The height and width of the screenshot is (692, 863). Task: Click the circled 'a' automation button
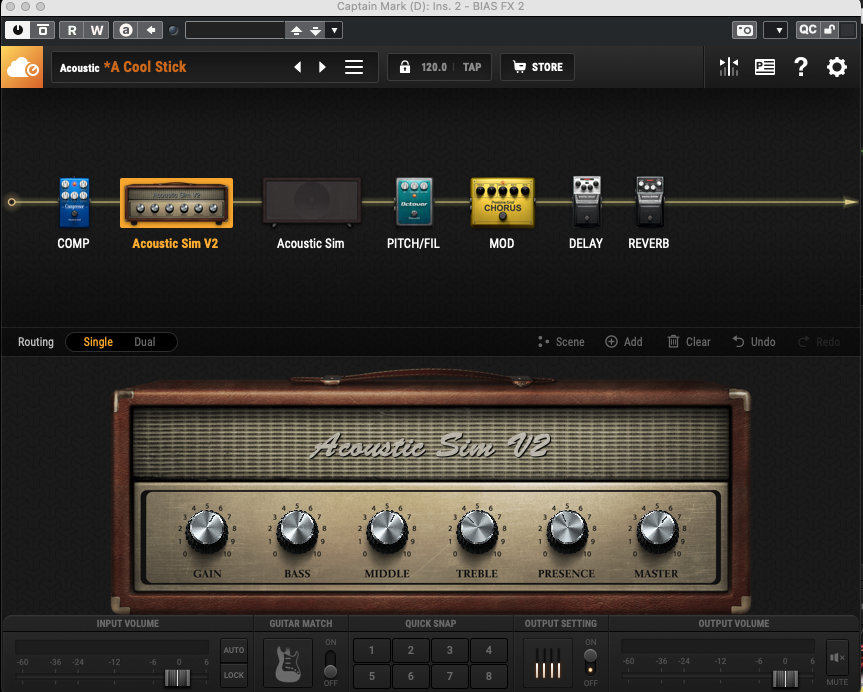click(125, 30)
